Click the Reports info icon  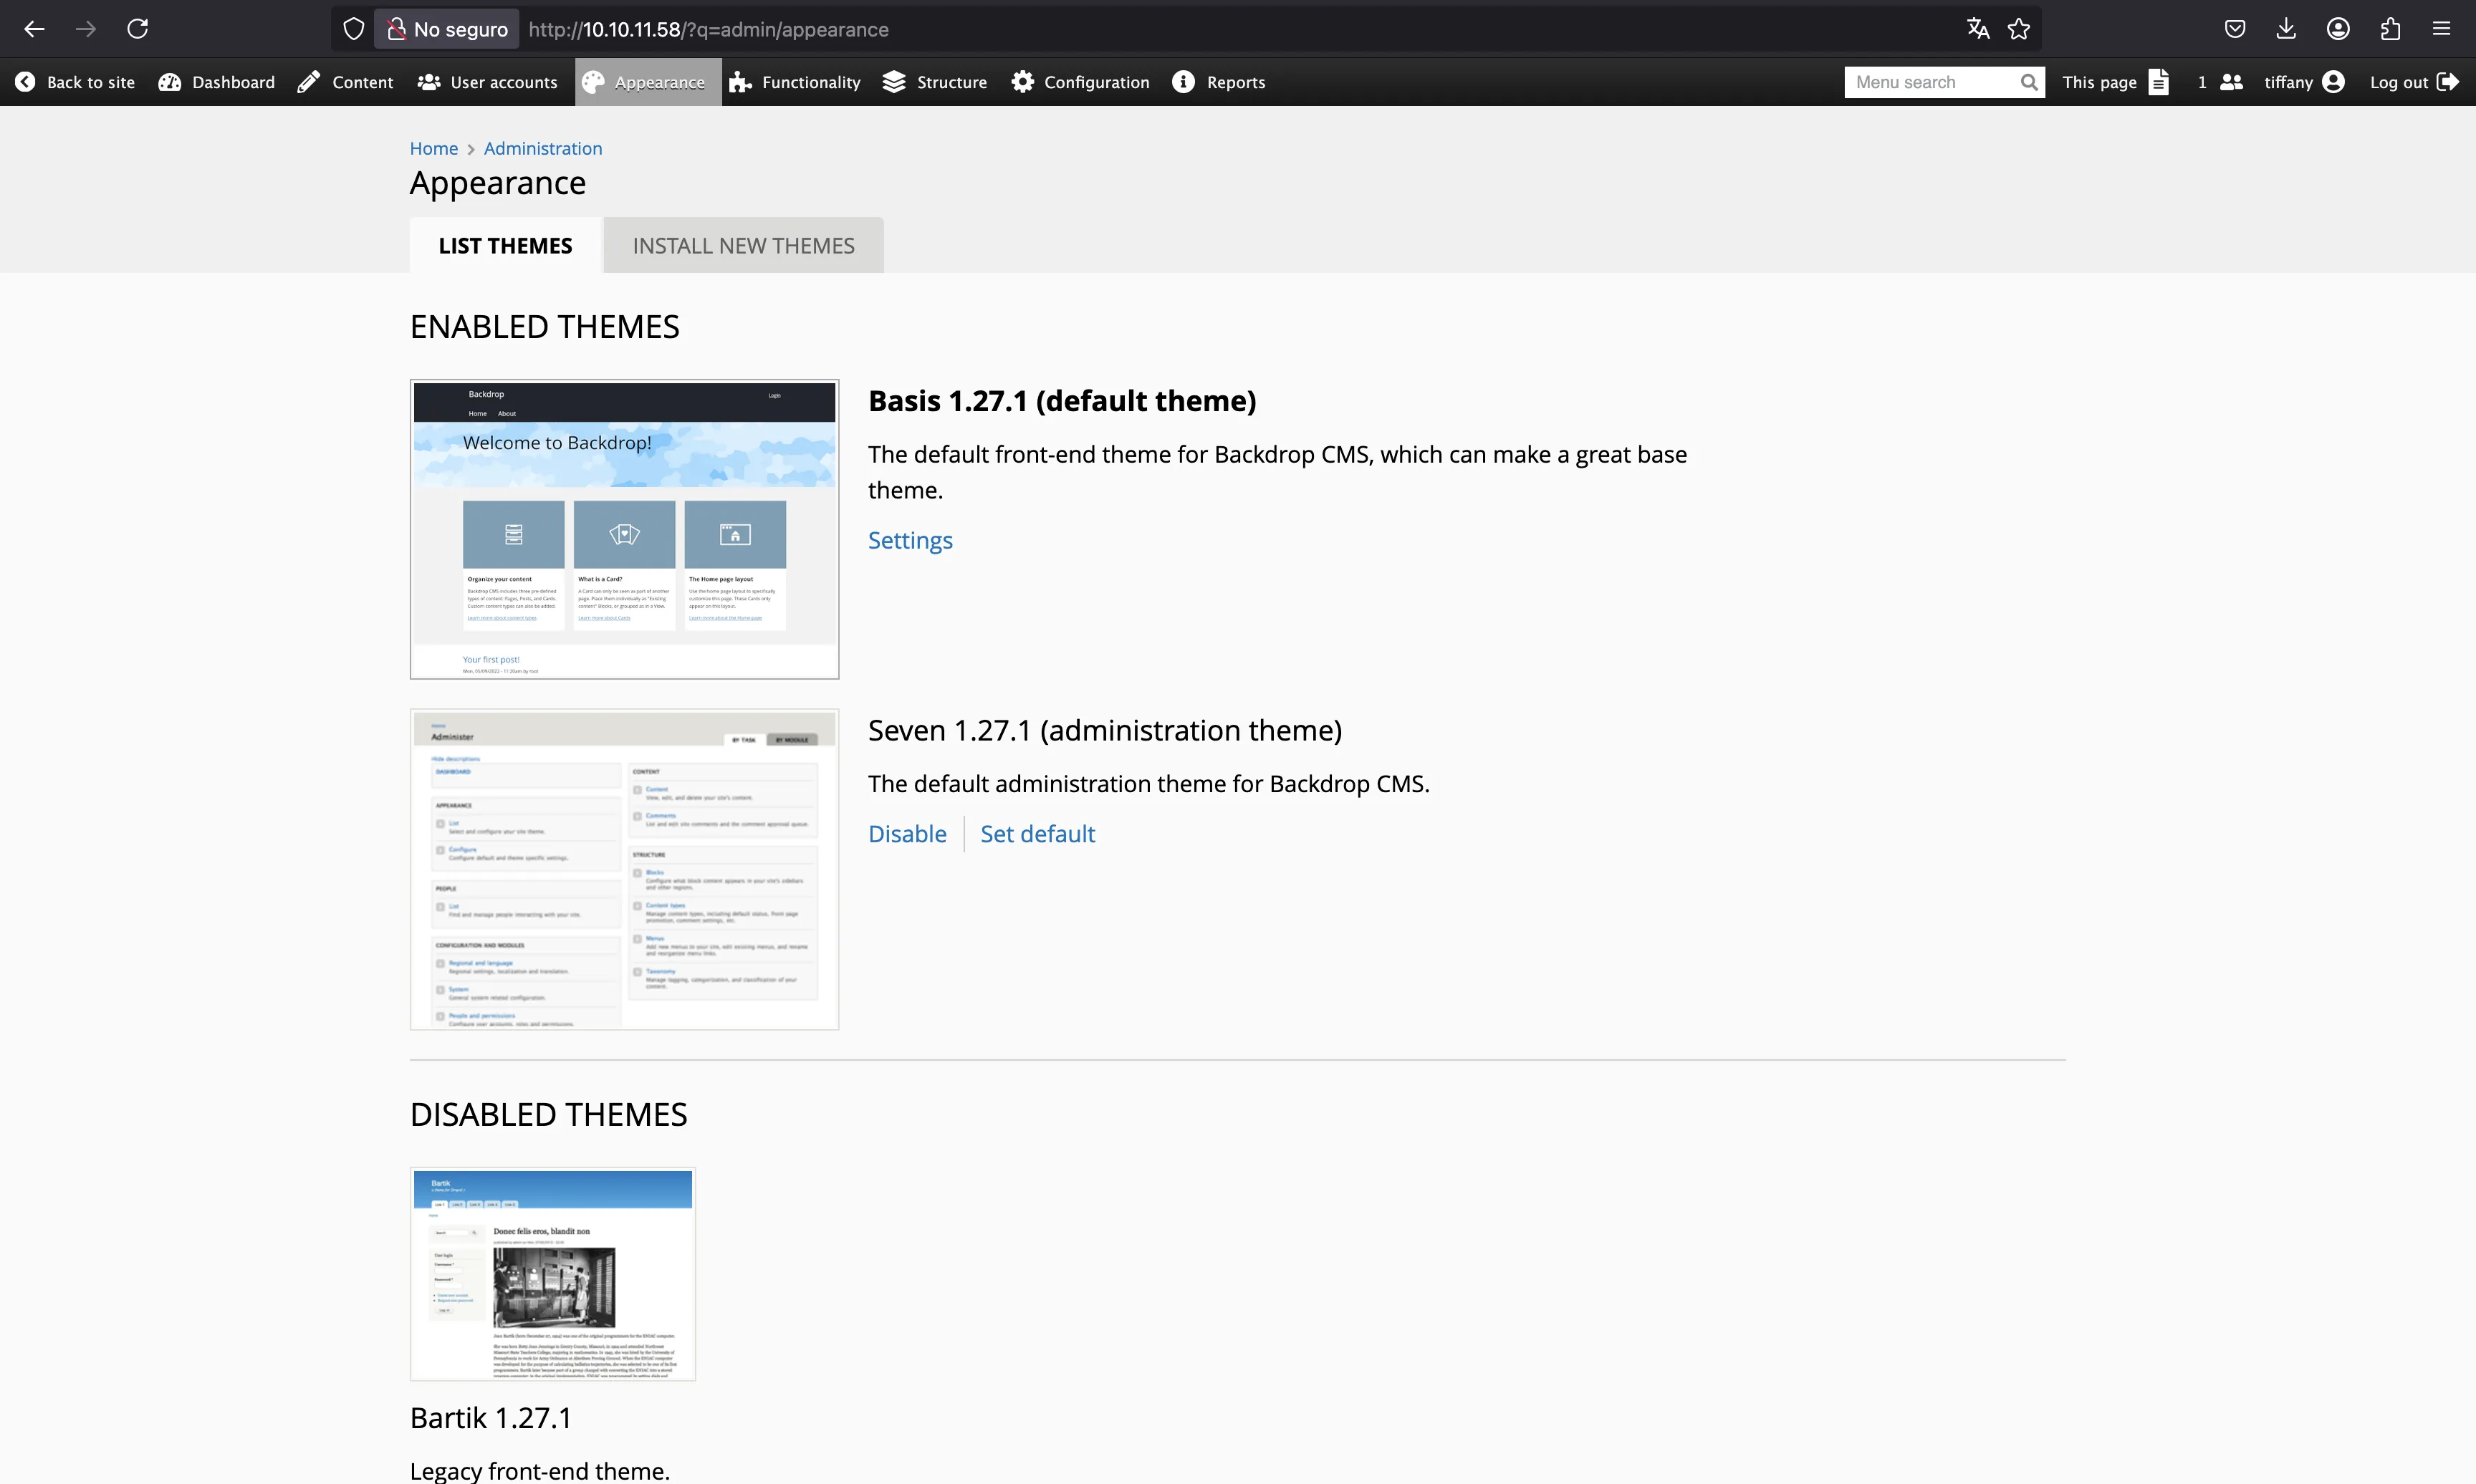click(1183, 82)
